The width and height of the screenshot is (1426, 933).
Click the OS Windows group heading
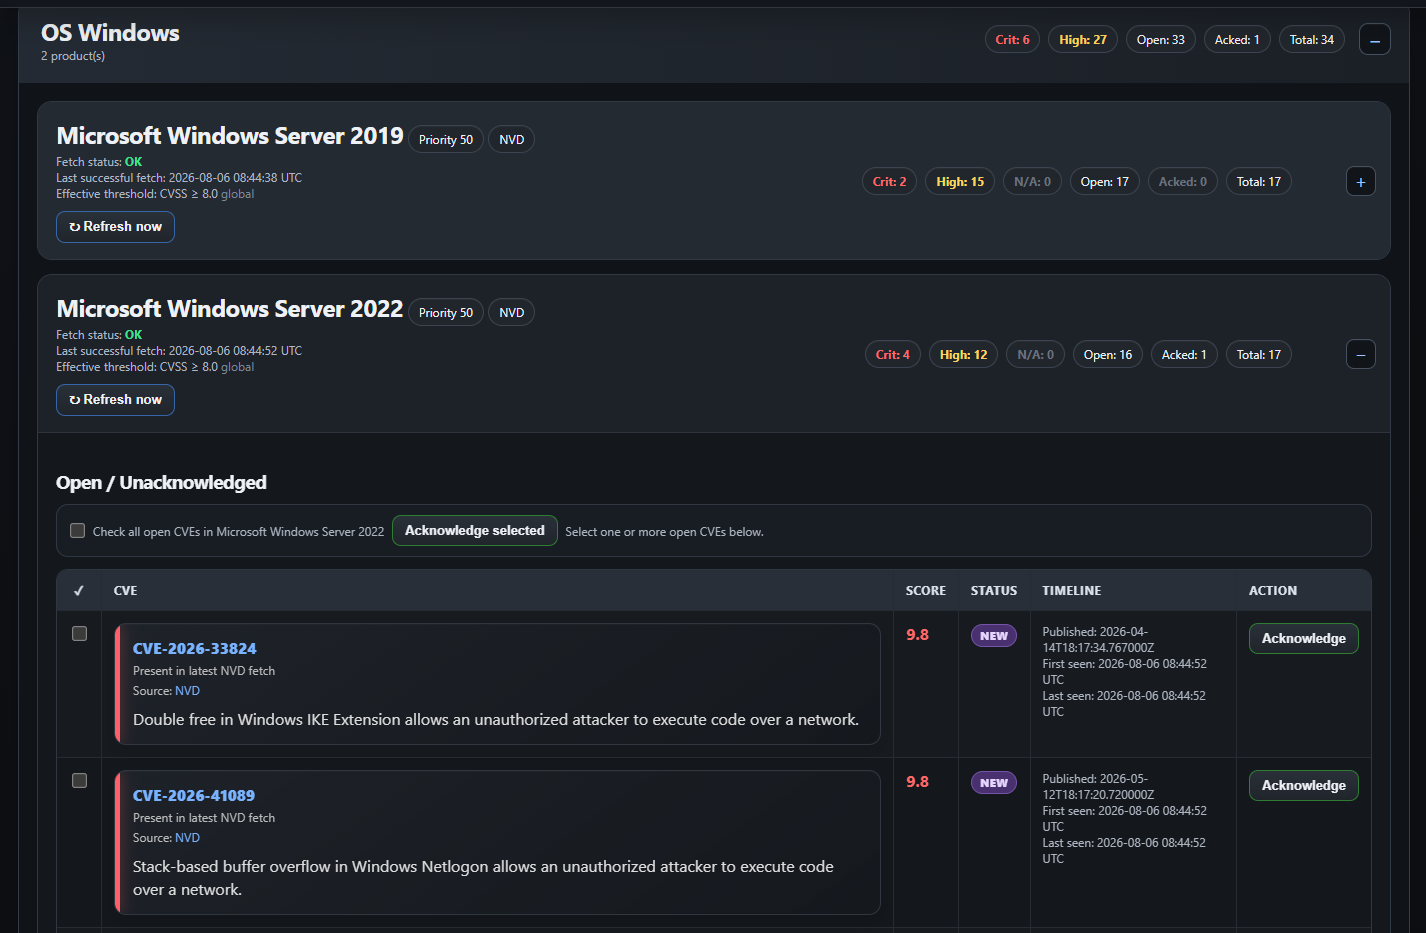pos(110,33)
